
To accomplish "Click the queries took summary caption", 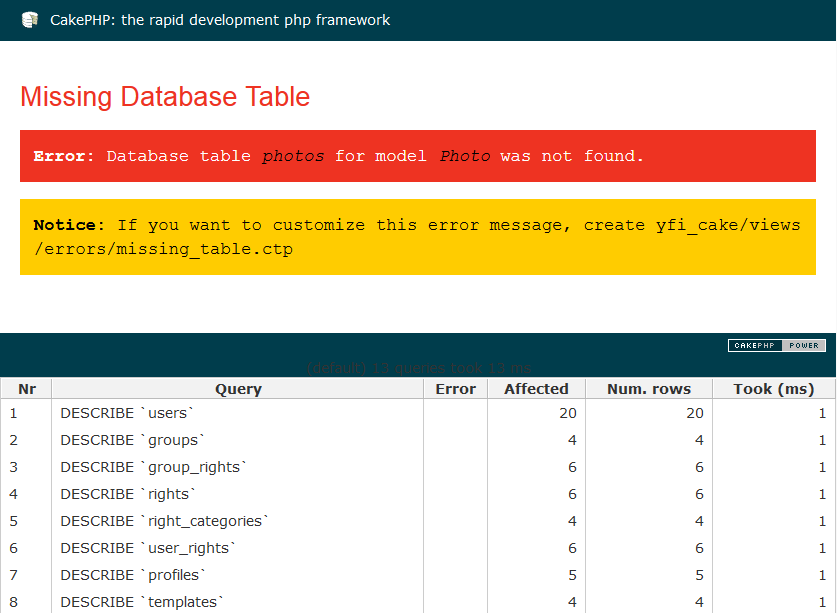I will (x=419, y=368).
